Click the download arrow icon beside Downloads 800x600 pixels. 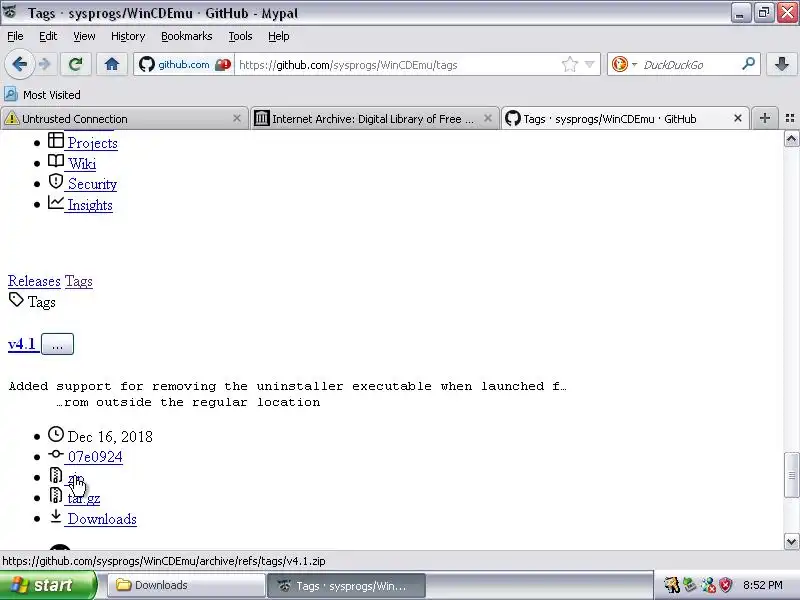pos(56,516)
